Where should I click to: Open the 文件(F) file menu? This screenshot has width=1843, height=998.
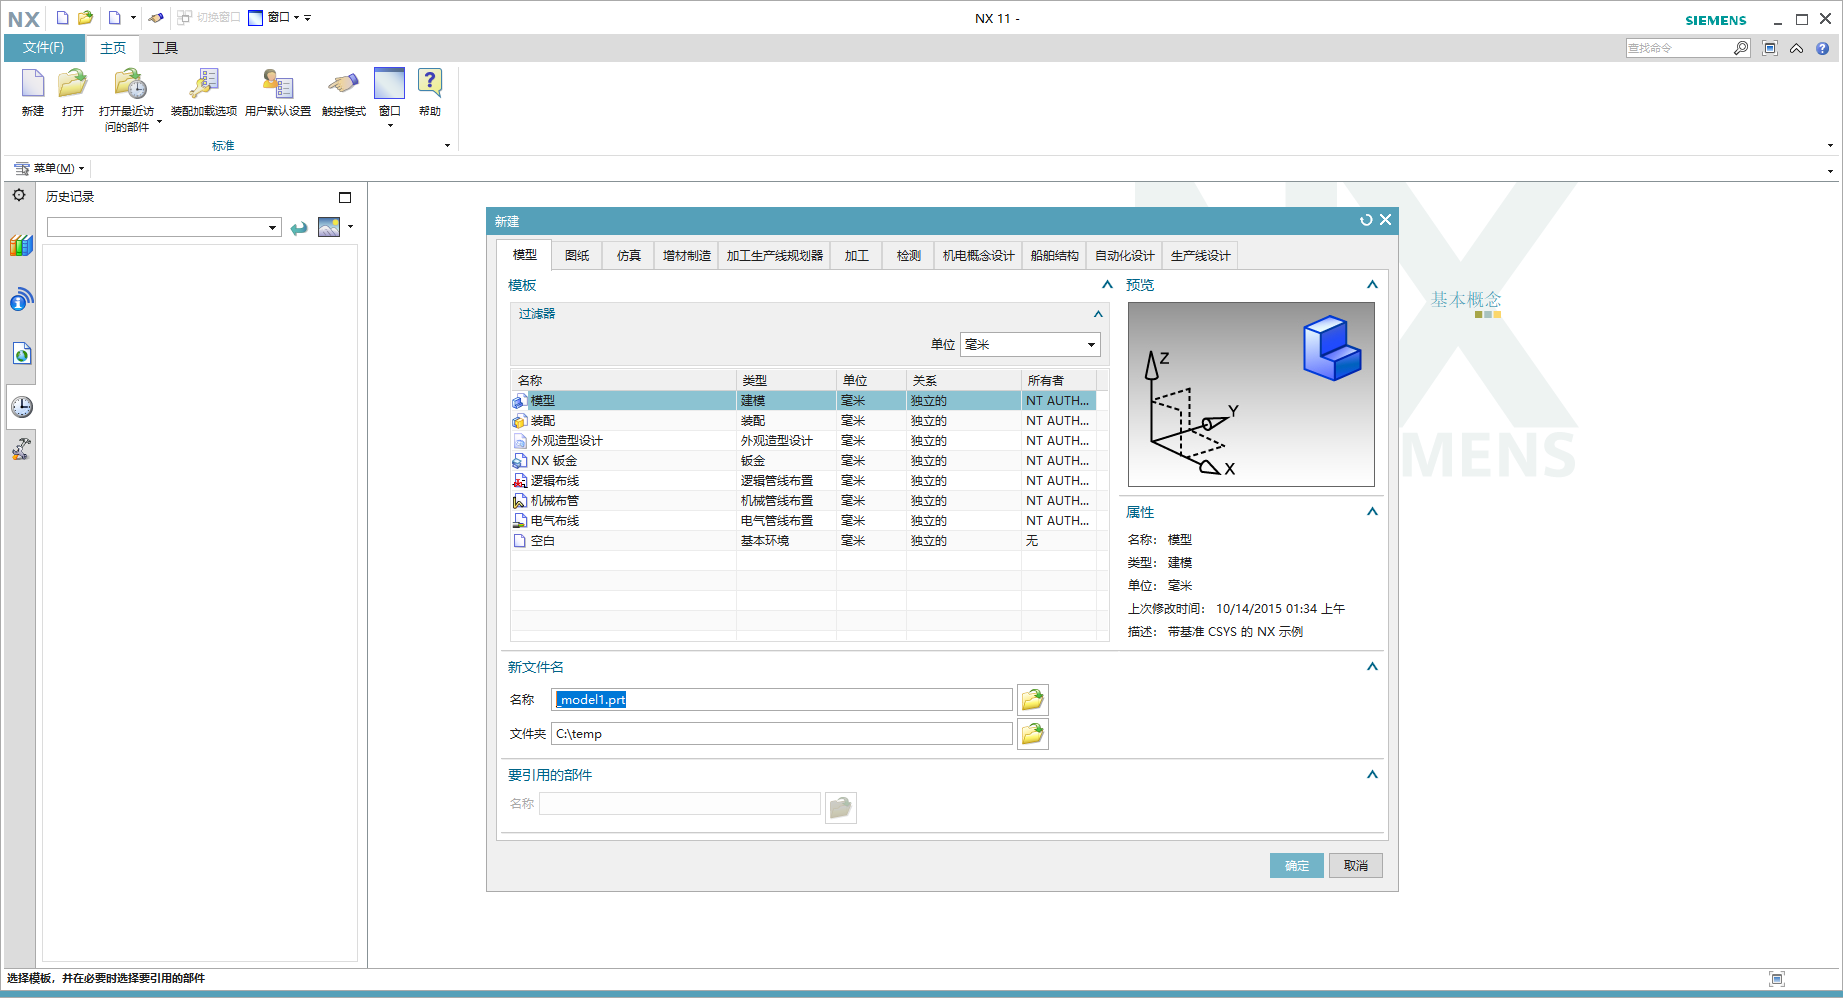[44, 48]
